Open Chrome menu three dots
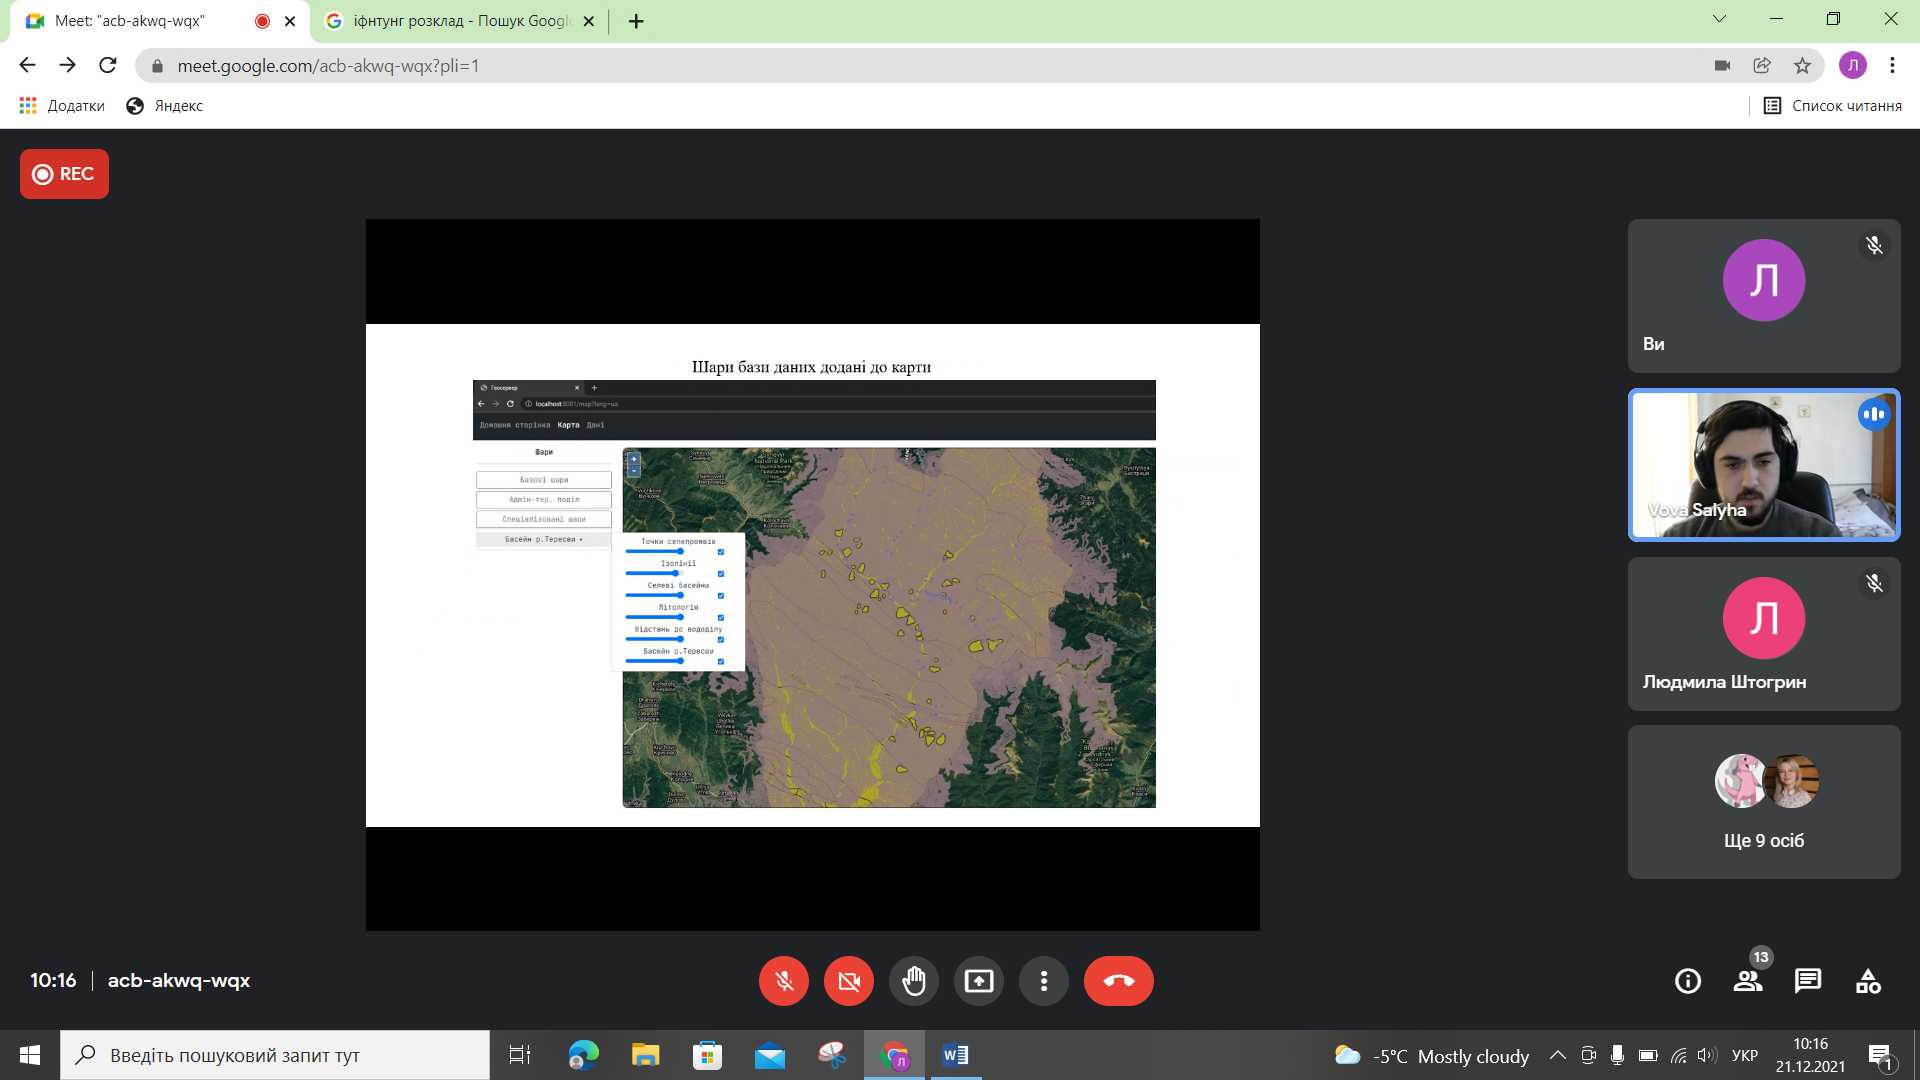This screenshot has width=1920, height=1080. coord(1892,66)
